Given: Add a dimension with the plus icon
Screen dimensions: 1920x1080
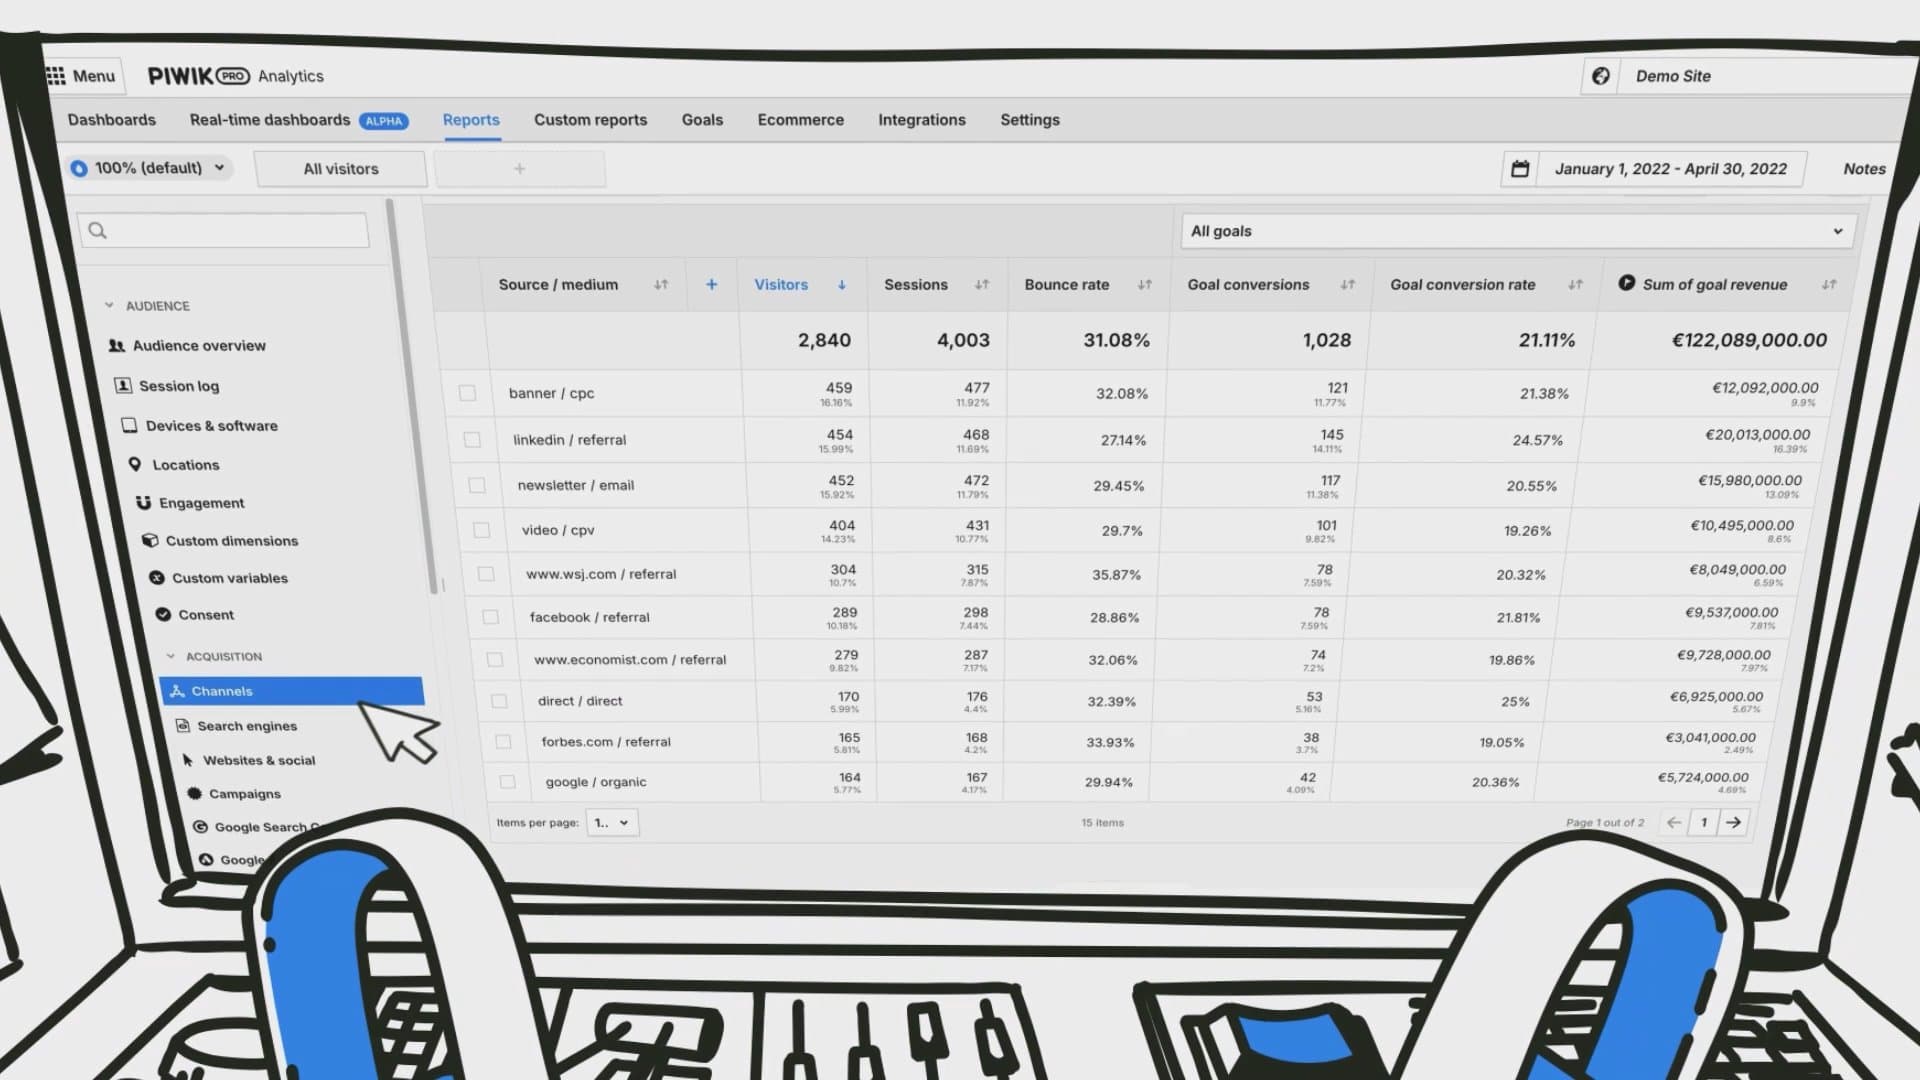Looking at the screenshot, I should (711, 285).
